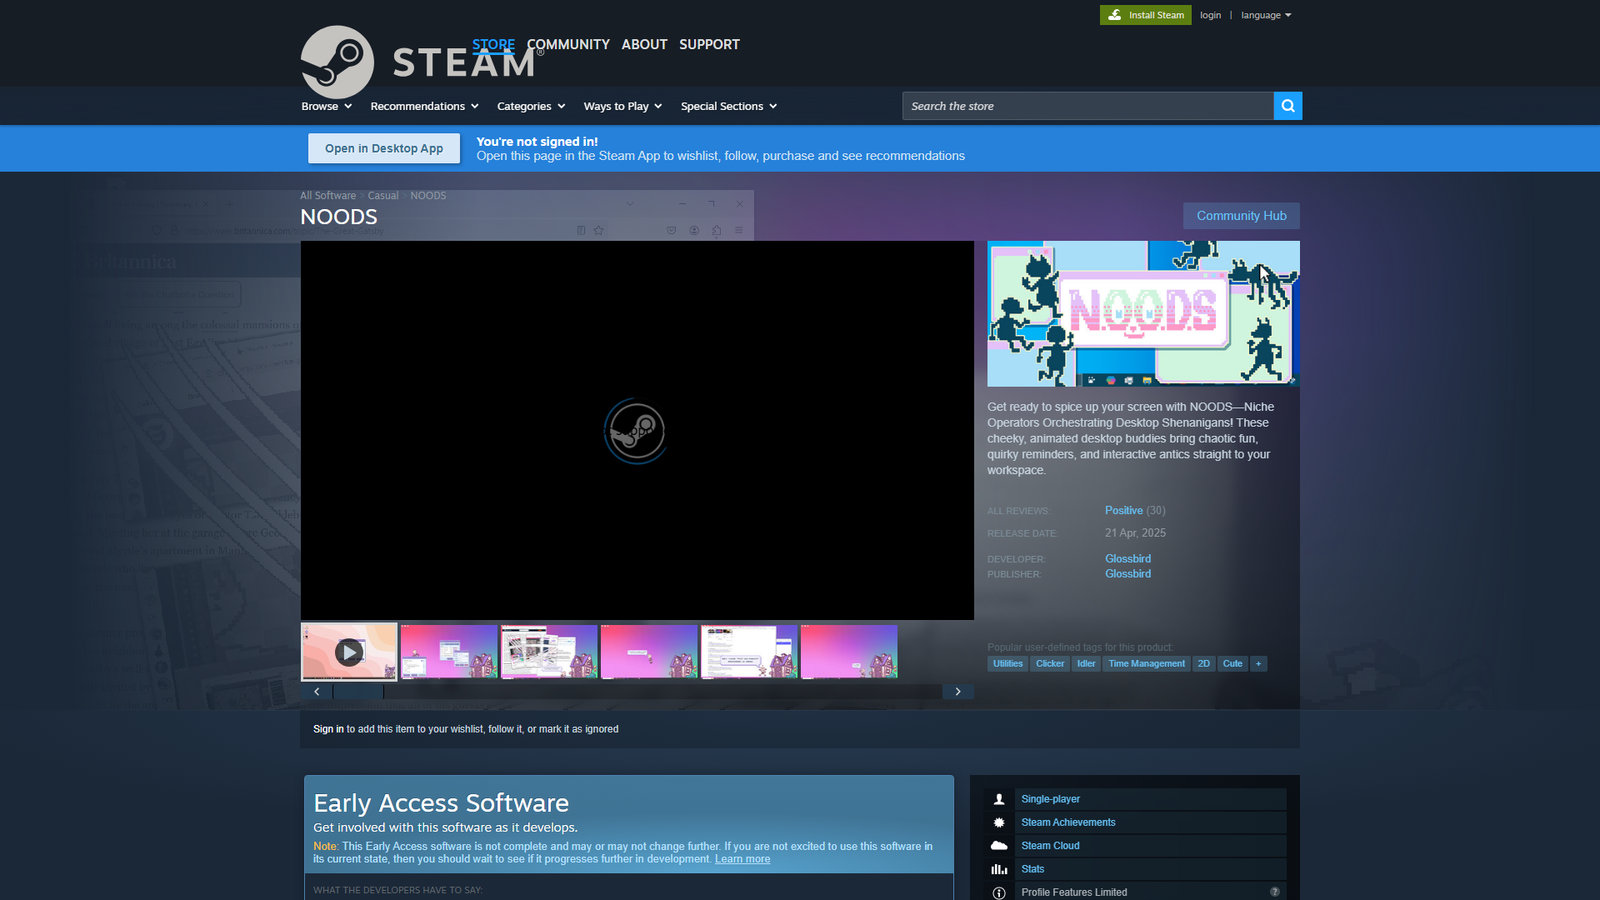The height and width of the screenshot is (900, 1600).
Task: Switch to the SUPPORT section
Action: tap(709, 44)
